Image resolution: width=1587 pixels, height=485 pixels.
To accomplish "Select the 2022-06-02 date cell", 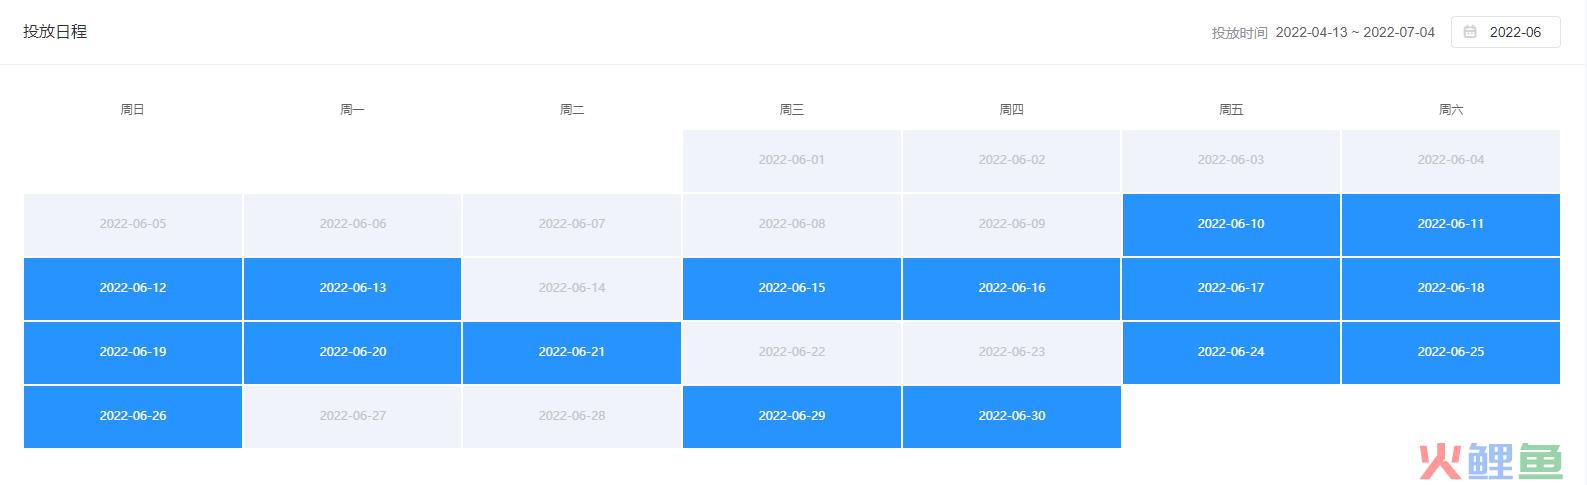I will tap(1012, 160).
